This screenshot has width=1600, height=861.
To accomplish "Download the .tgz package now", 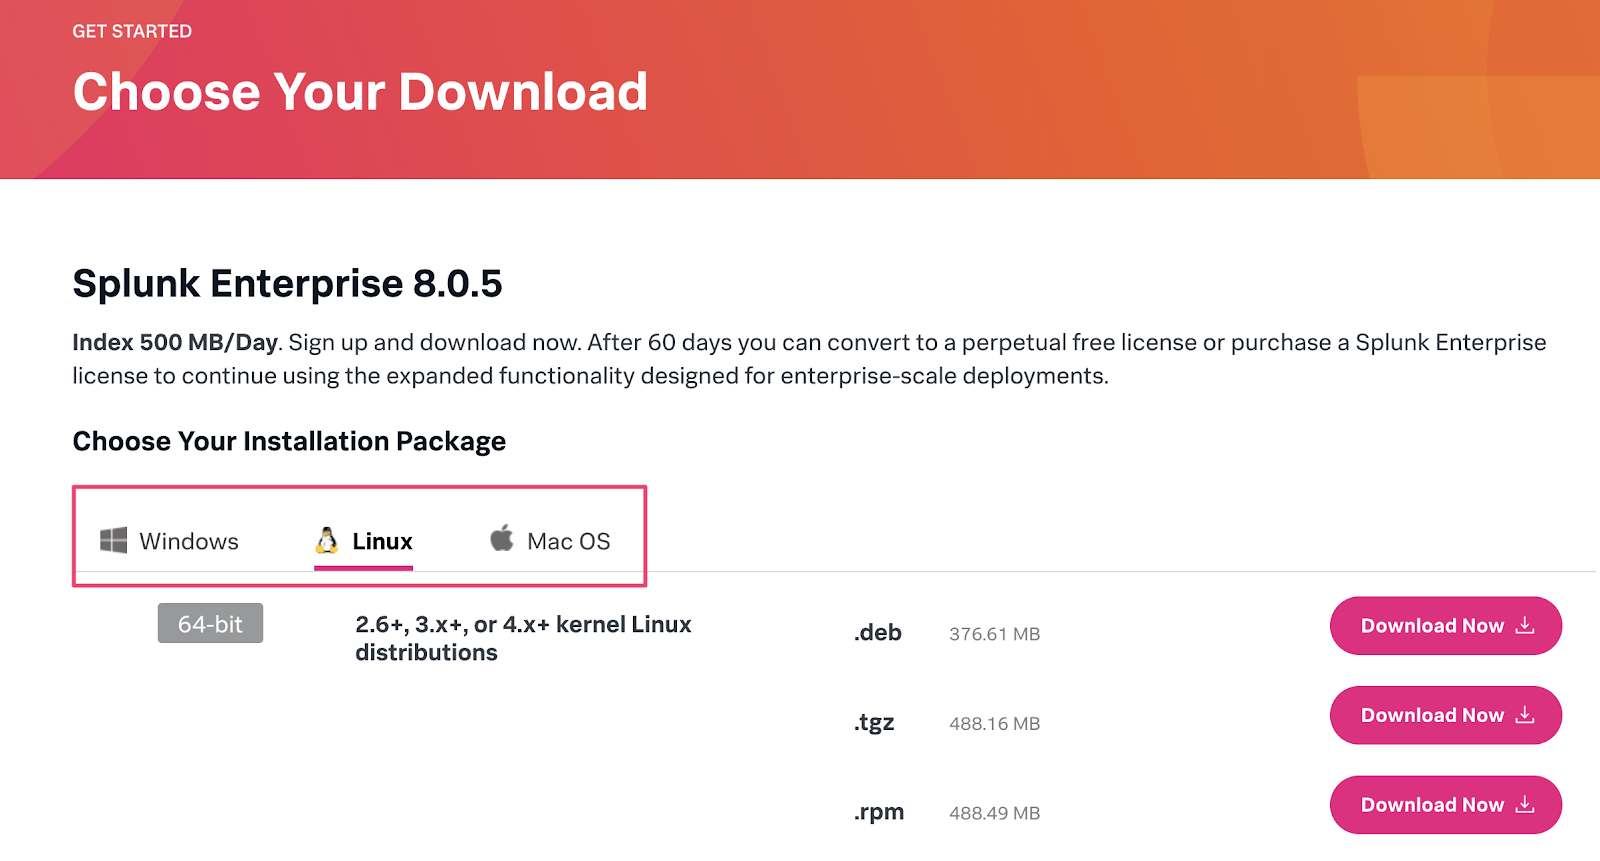I will point(1446,715).
